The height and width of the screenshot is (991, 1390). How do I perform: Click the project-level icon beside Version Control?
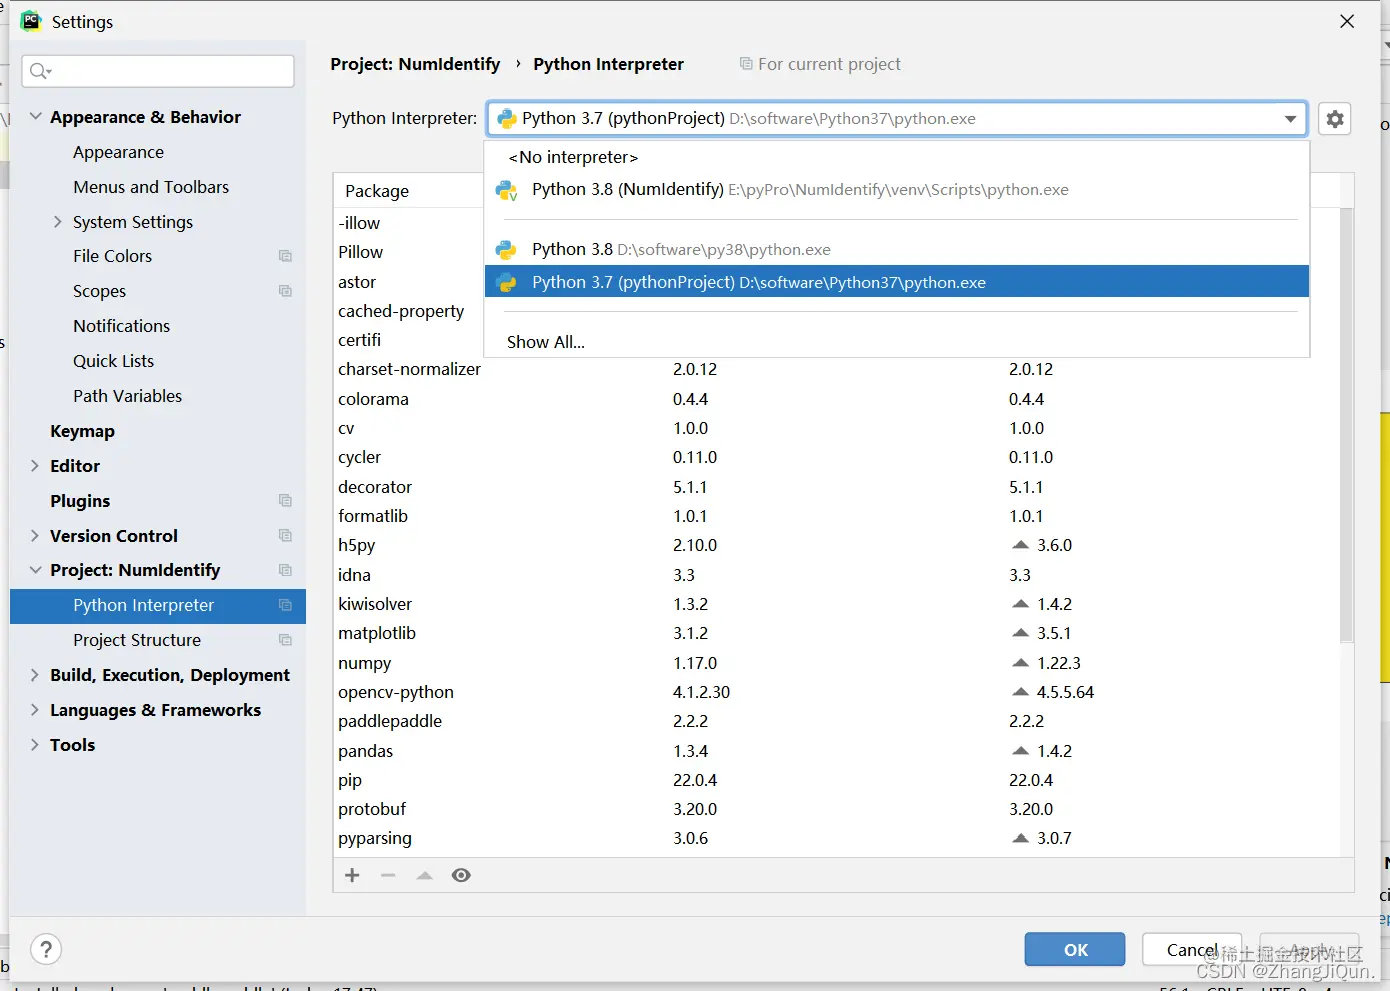tap(285, 535)
